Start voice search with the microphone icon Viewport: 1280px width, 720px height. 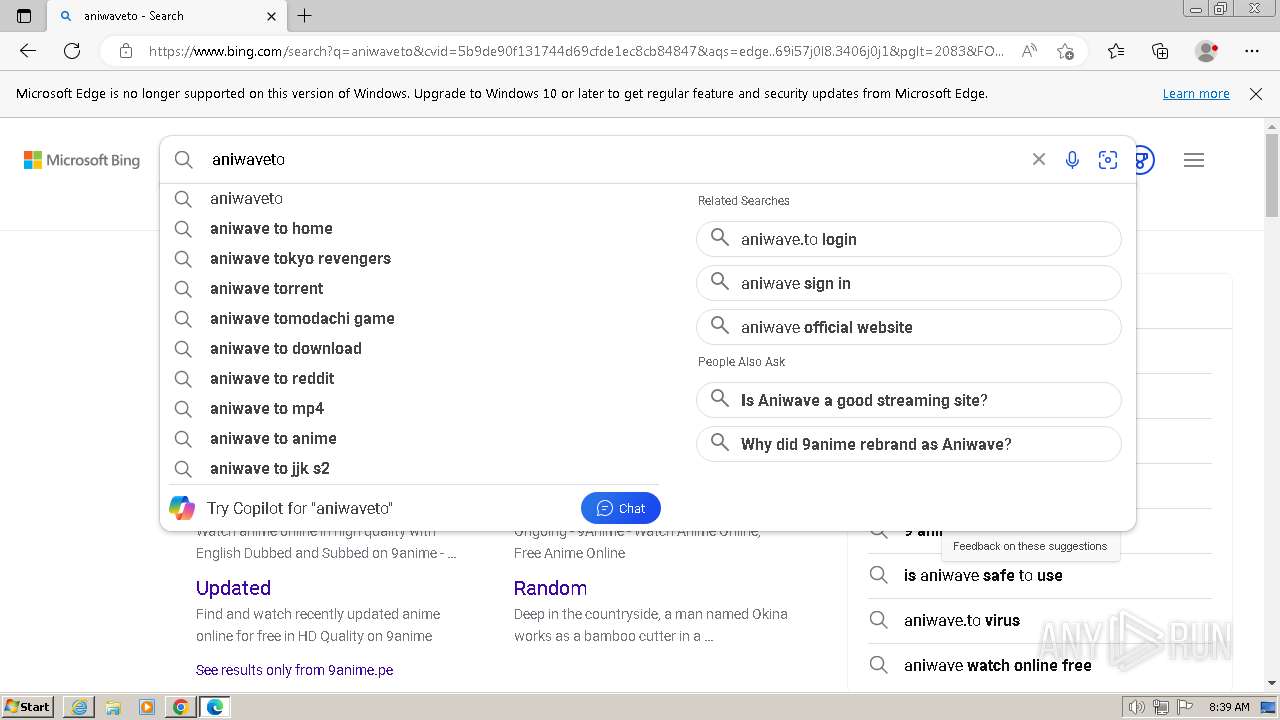coord(1072,160)
